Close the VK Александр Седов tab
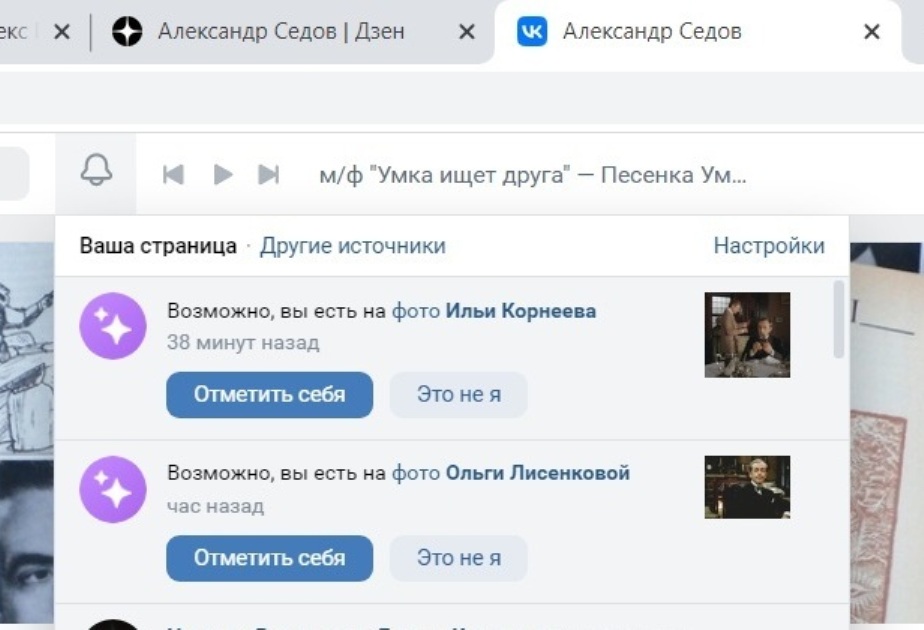 pos(872,31)
